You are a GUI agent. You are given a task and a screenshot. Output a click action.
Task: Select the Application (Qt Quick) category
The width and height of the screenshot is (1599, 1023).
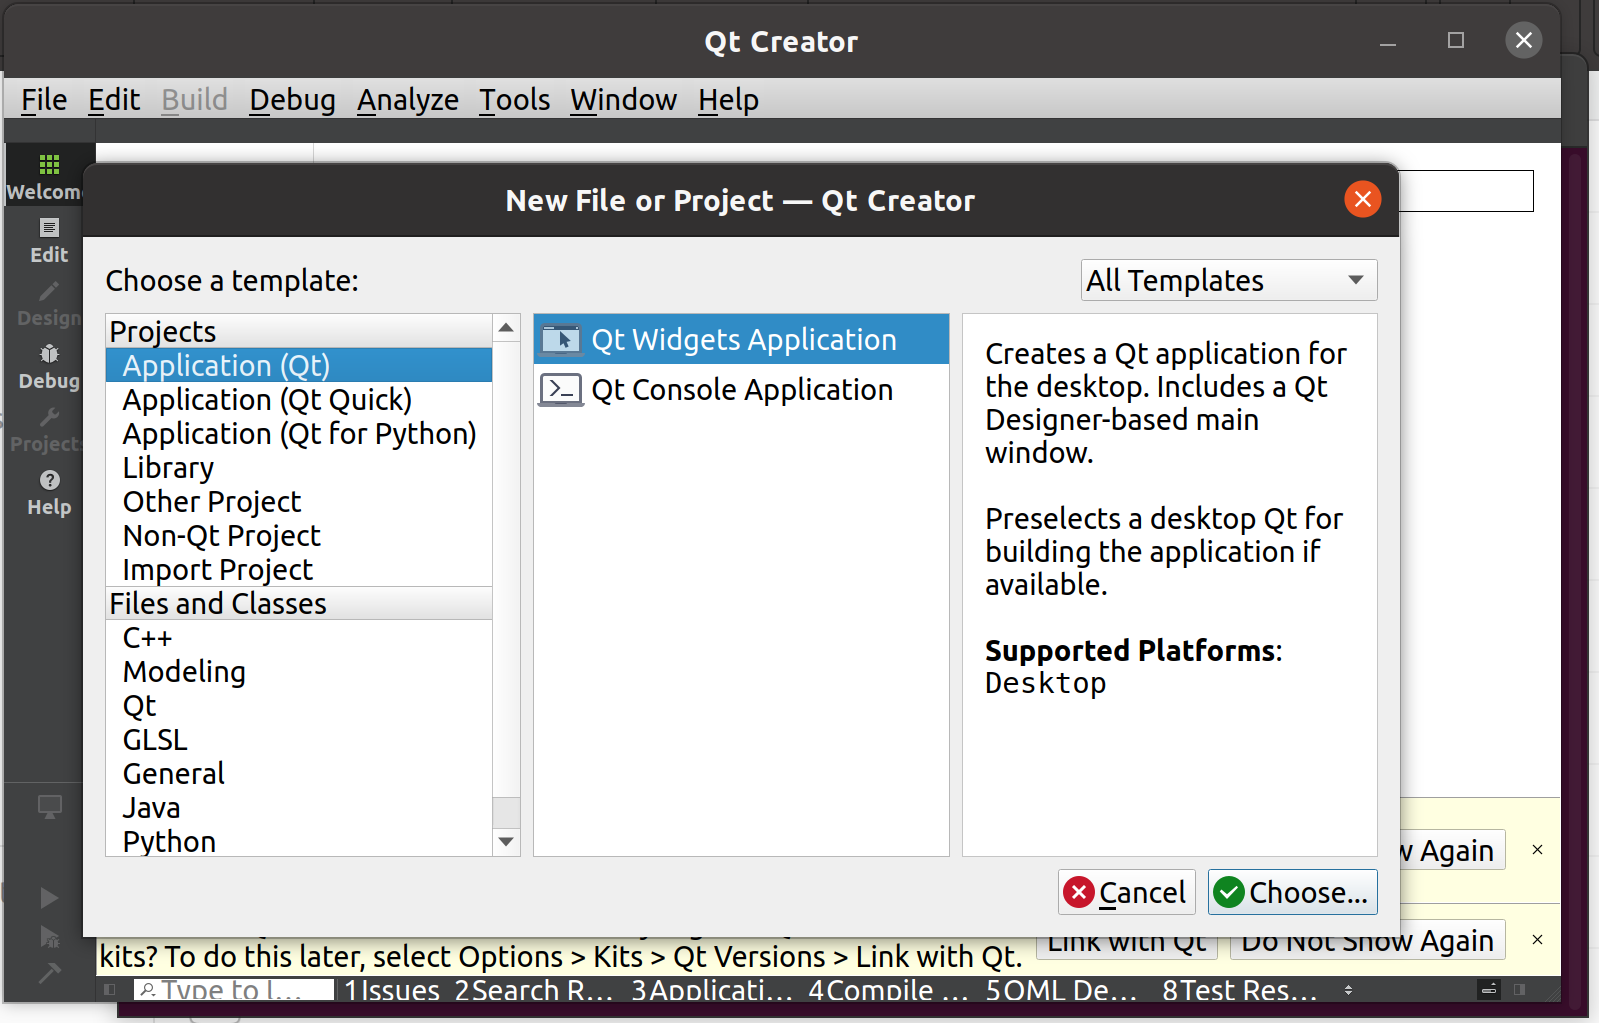299,399
